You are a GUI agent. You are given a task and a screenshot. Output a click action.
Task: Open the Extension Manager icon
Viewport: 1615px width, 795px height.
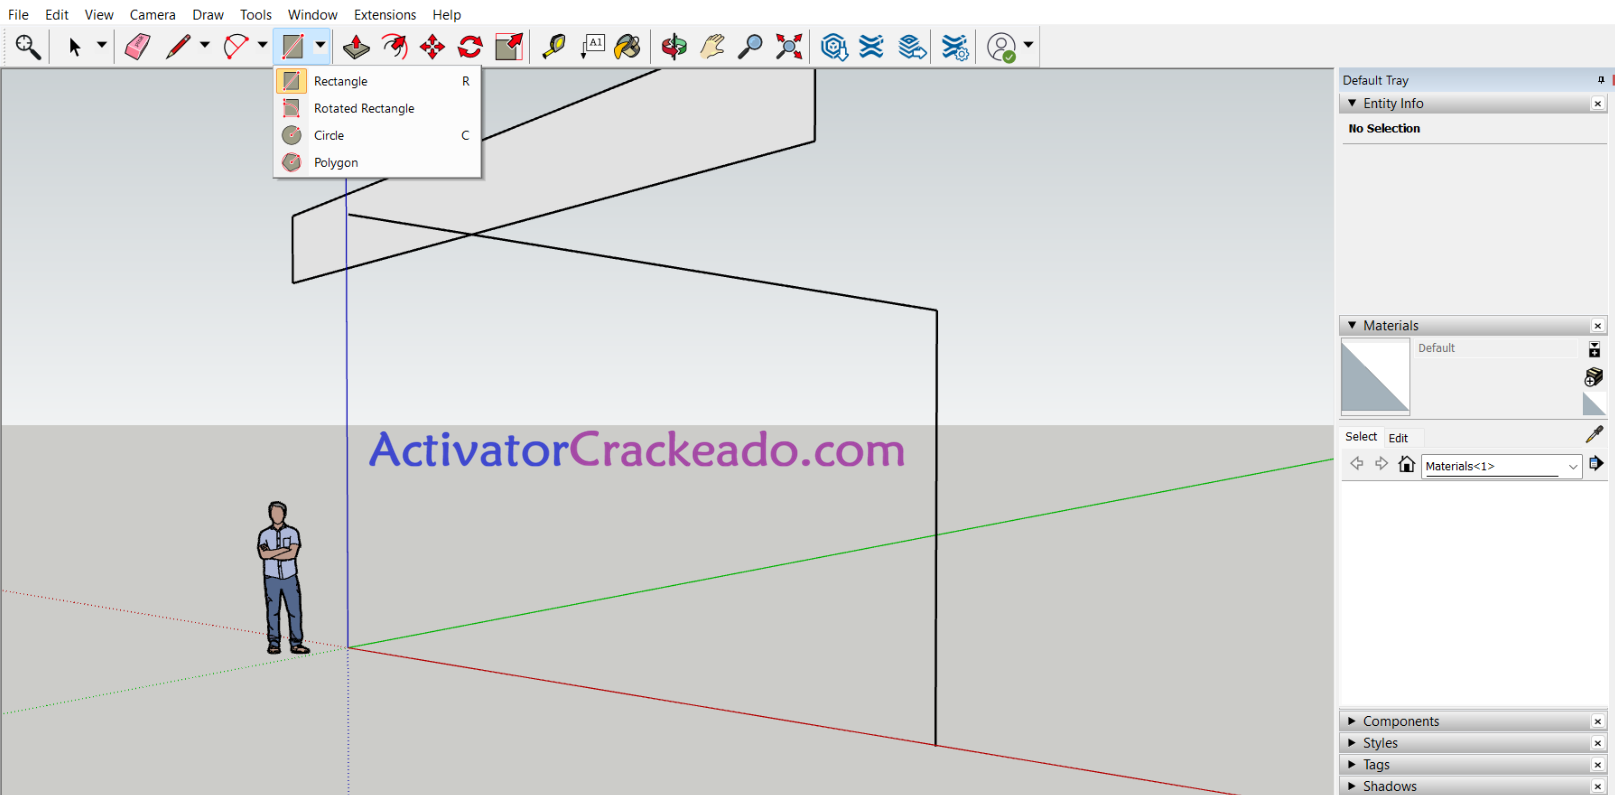[955, 47]
